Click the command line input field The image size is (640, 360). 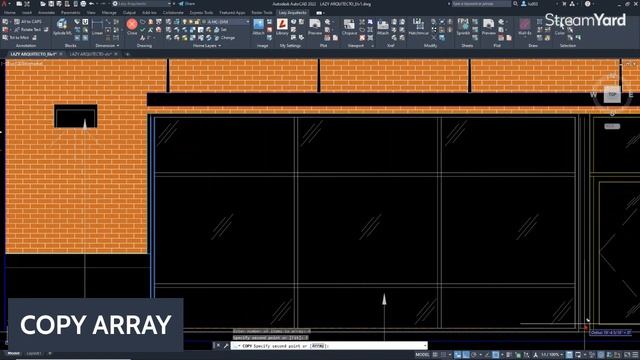pyautogui.click(x=329, y=346)
